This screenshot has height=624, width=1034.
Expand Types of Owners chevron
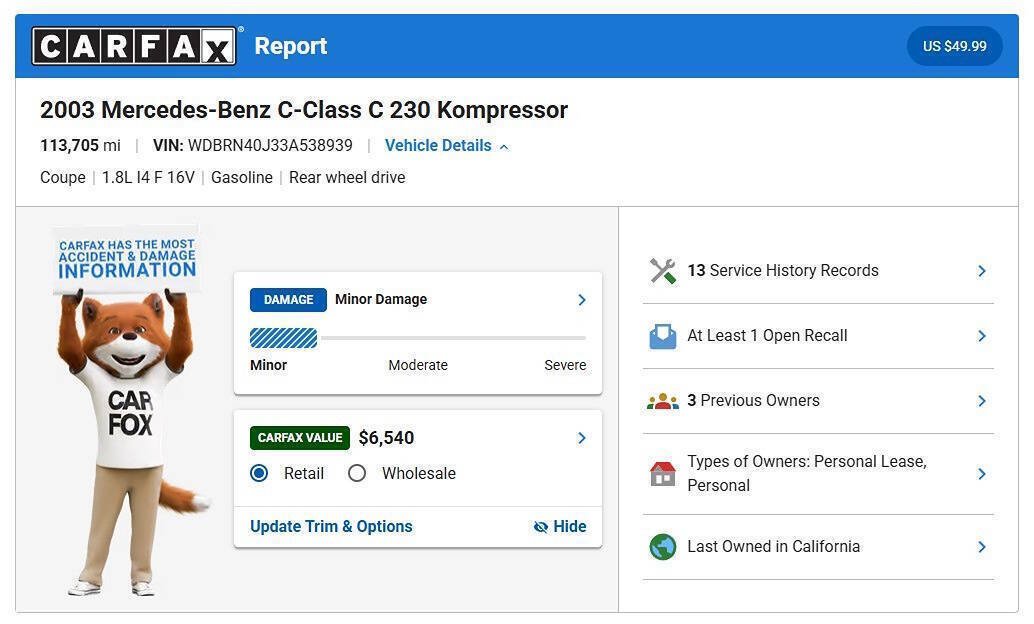(982, 474)
